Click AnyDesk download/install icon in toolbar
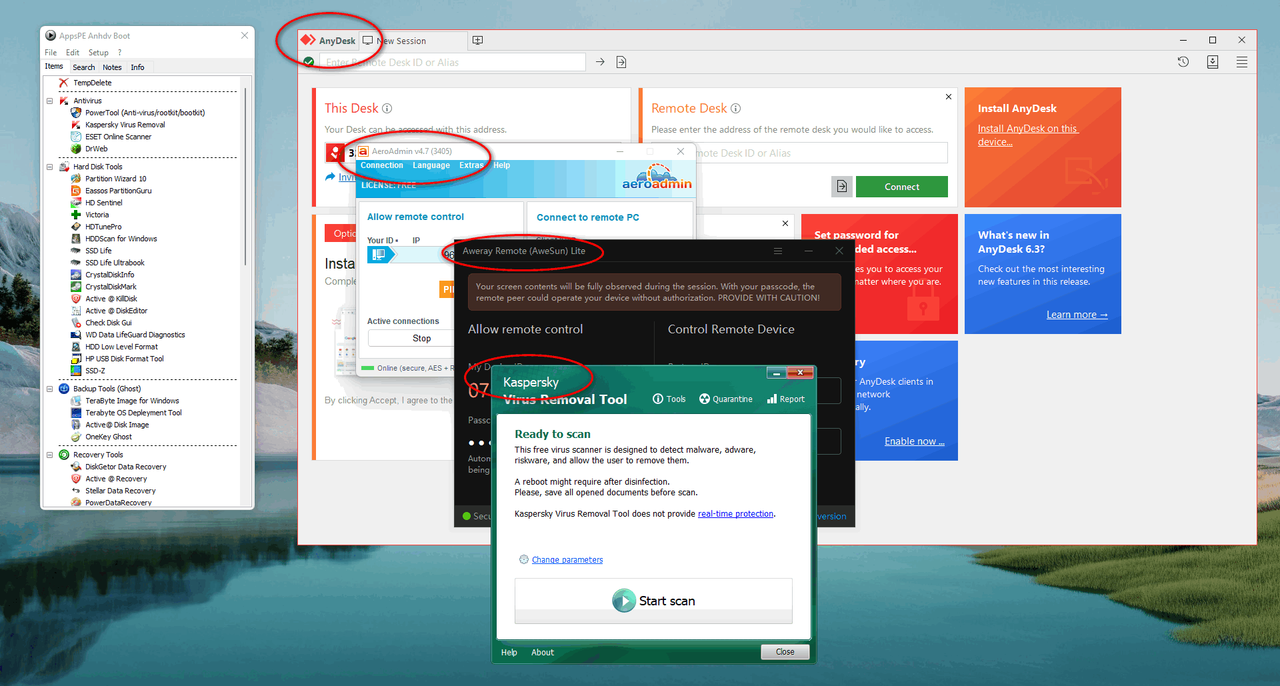The height and width of the screenshot is (686, 1280). coord(1212,62)
